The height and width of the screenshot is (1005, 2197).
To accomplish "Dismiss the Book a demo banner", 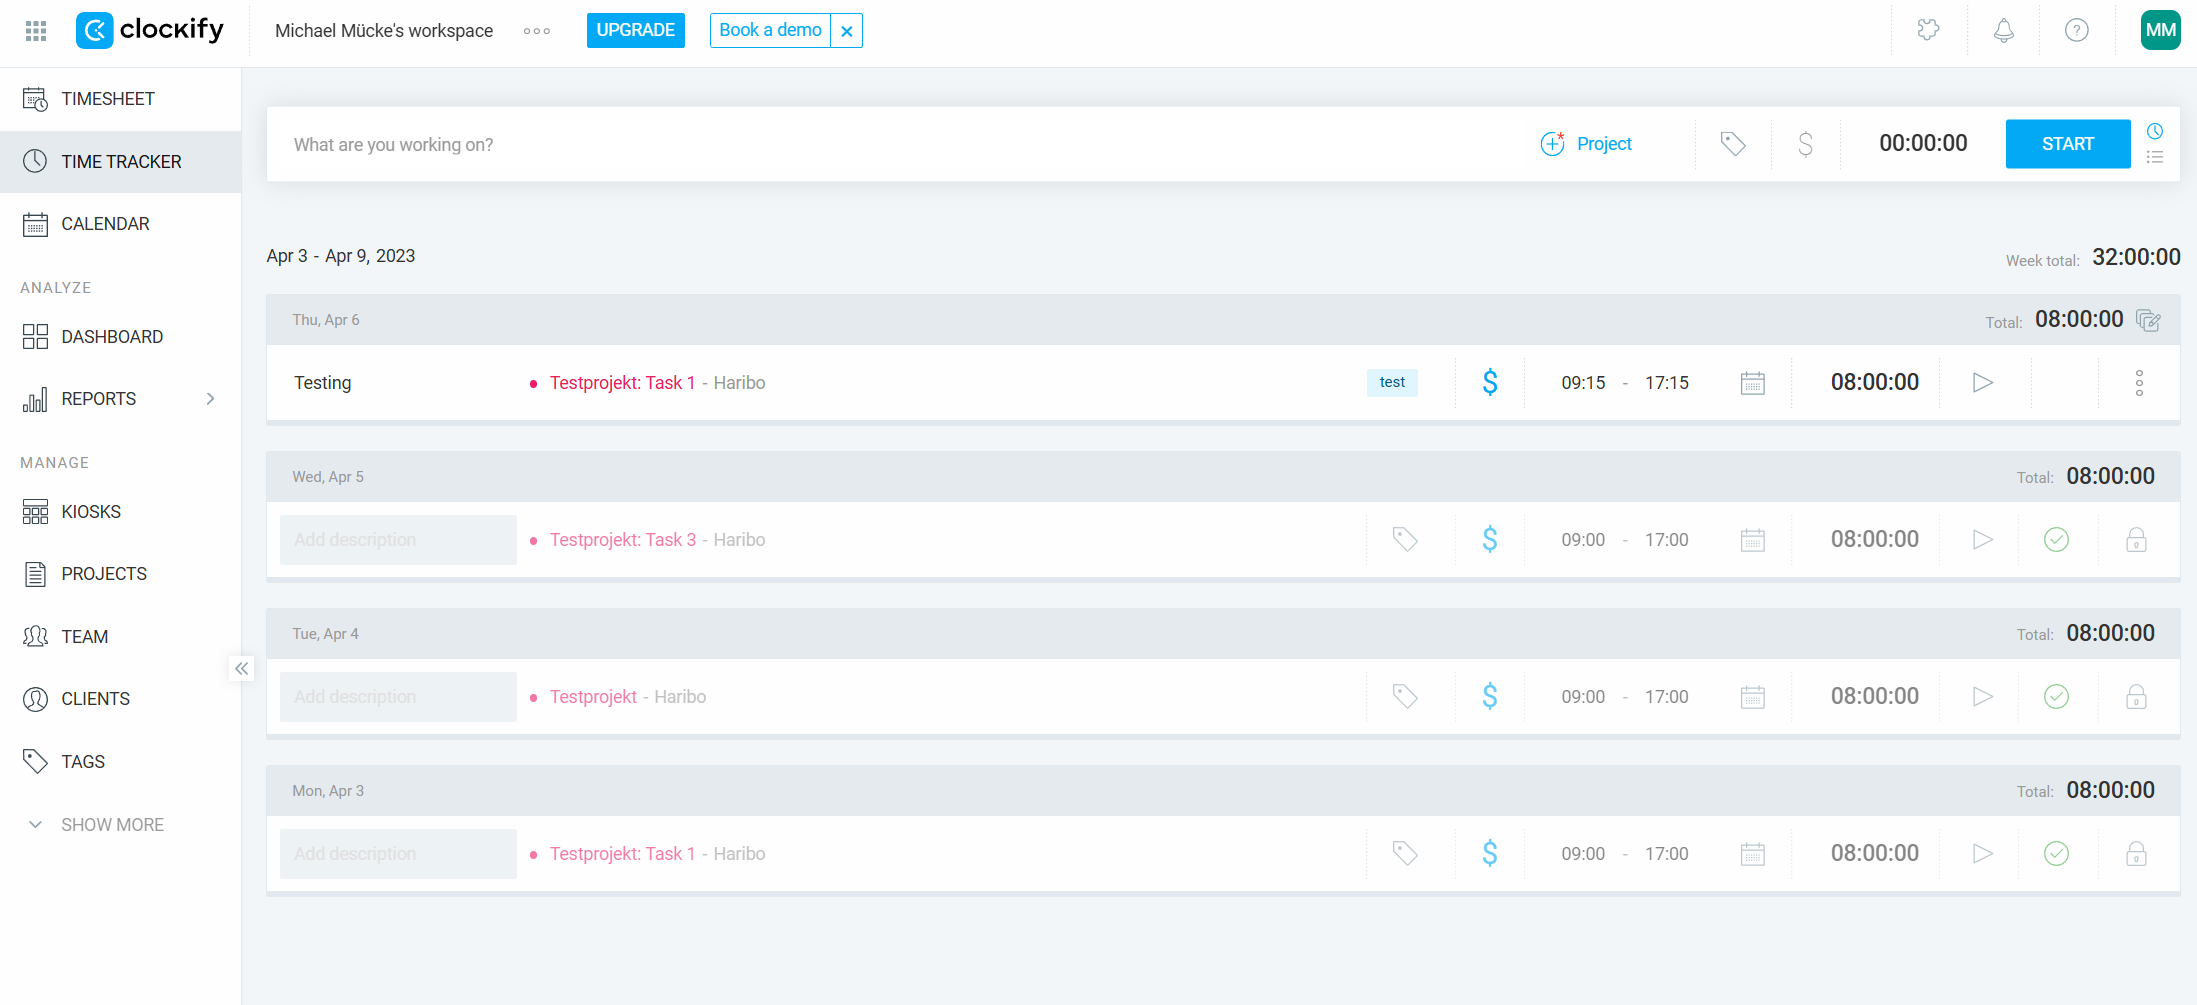I will point(847,31).
